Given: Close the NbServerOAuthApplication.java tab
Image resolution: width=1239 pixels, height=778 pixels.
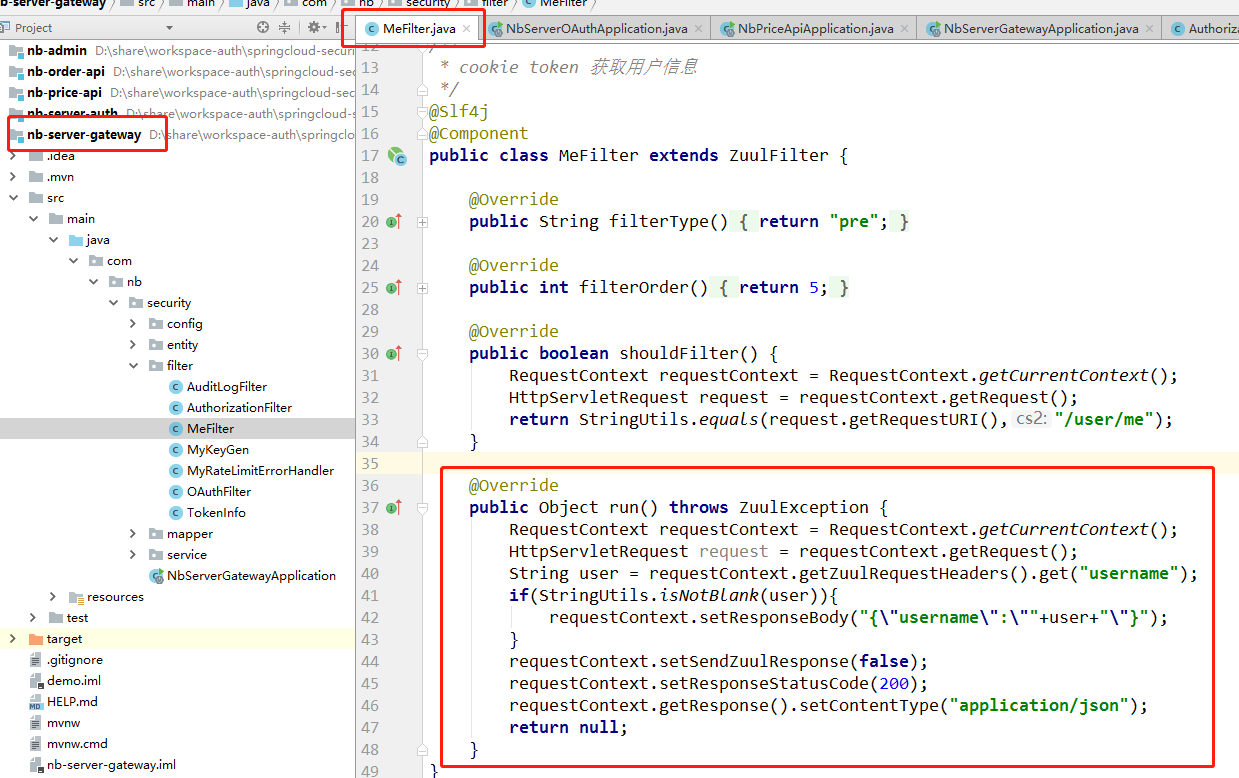Looking at the screenshot, I should 698,29.
